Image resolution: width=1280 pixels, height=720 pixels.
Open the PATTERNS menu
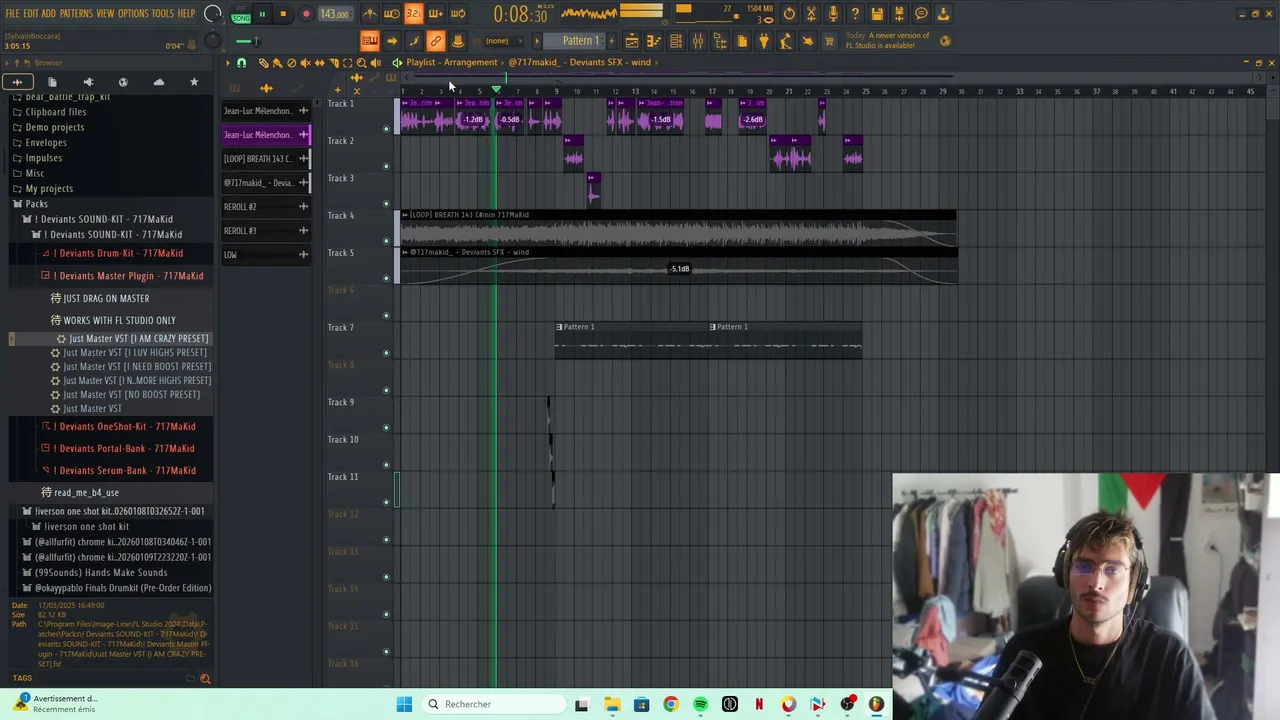(x=76, y=14)
